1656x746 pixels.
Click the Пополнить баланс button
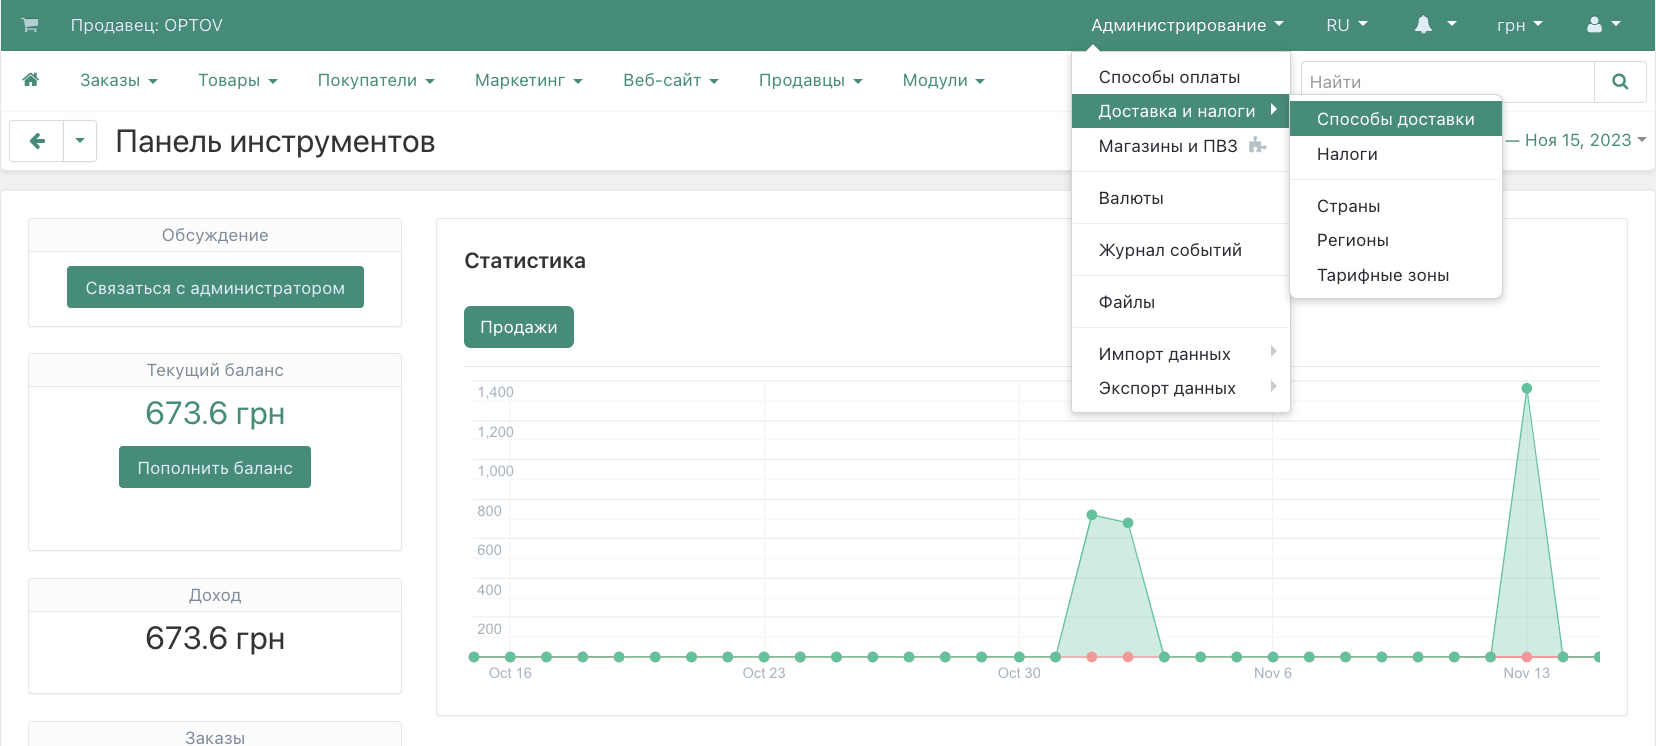(x=215, y=468)
